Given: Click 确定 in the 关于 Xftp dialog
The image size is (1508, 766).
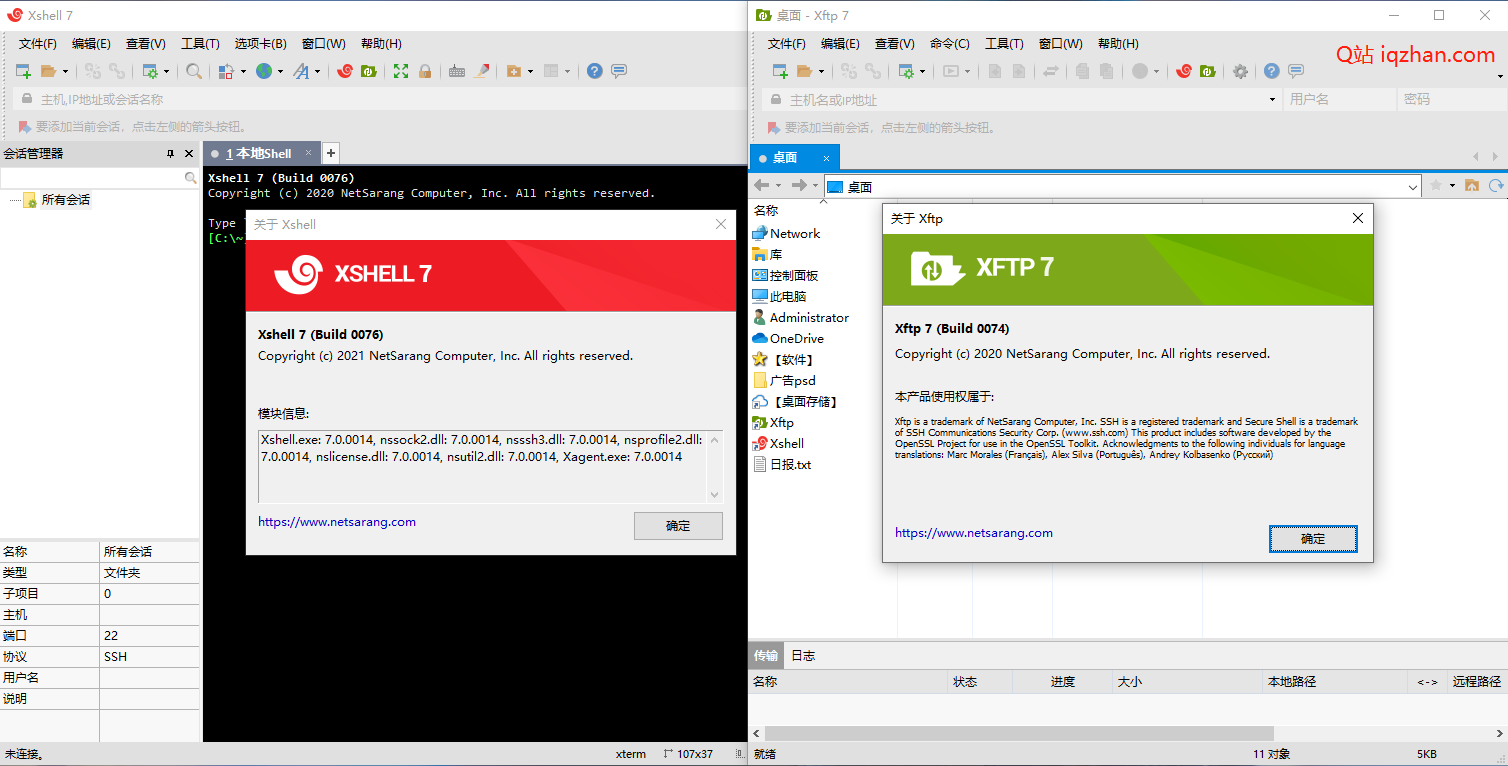Looking at the screenshot, I should click(1313, 538).
